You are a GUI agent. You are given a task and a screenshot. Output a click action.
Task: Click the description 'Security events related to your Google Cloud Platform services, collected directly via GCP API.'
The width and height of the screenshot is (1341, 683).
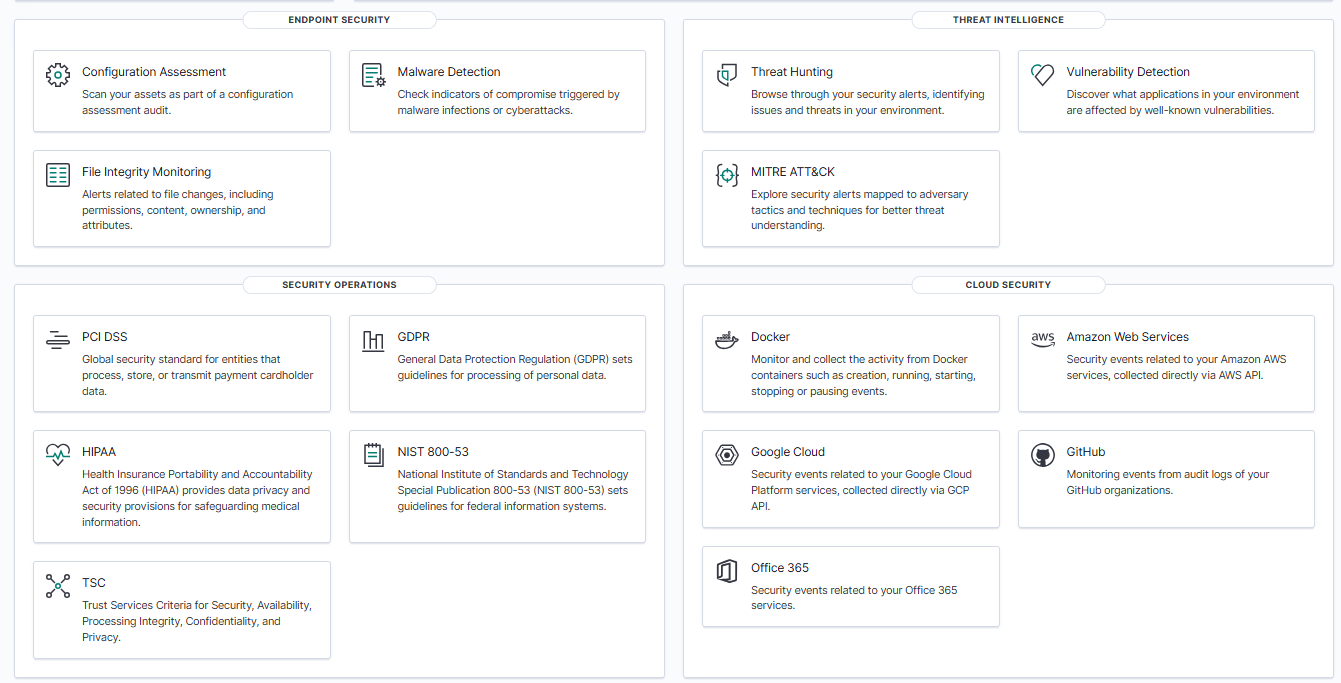coord(862,490)
